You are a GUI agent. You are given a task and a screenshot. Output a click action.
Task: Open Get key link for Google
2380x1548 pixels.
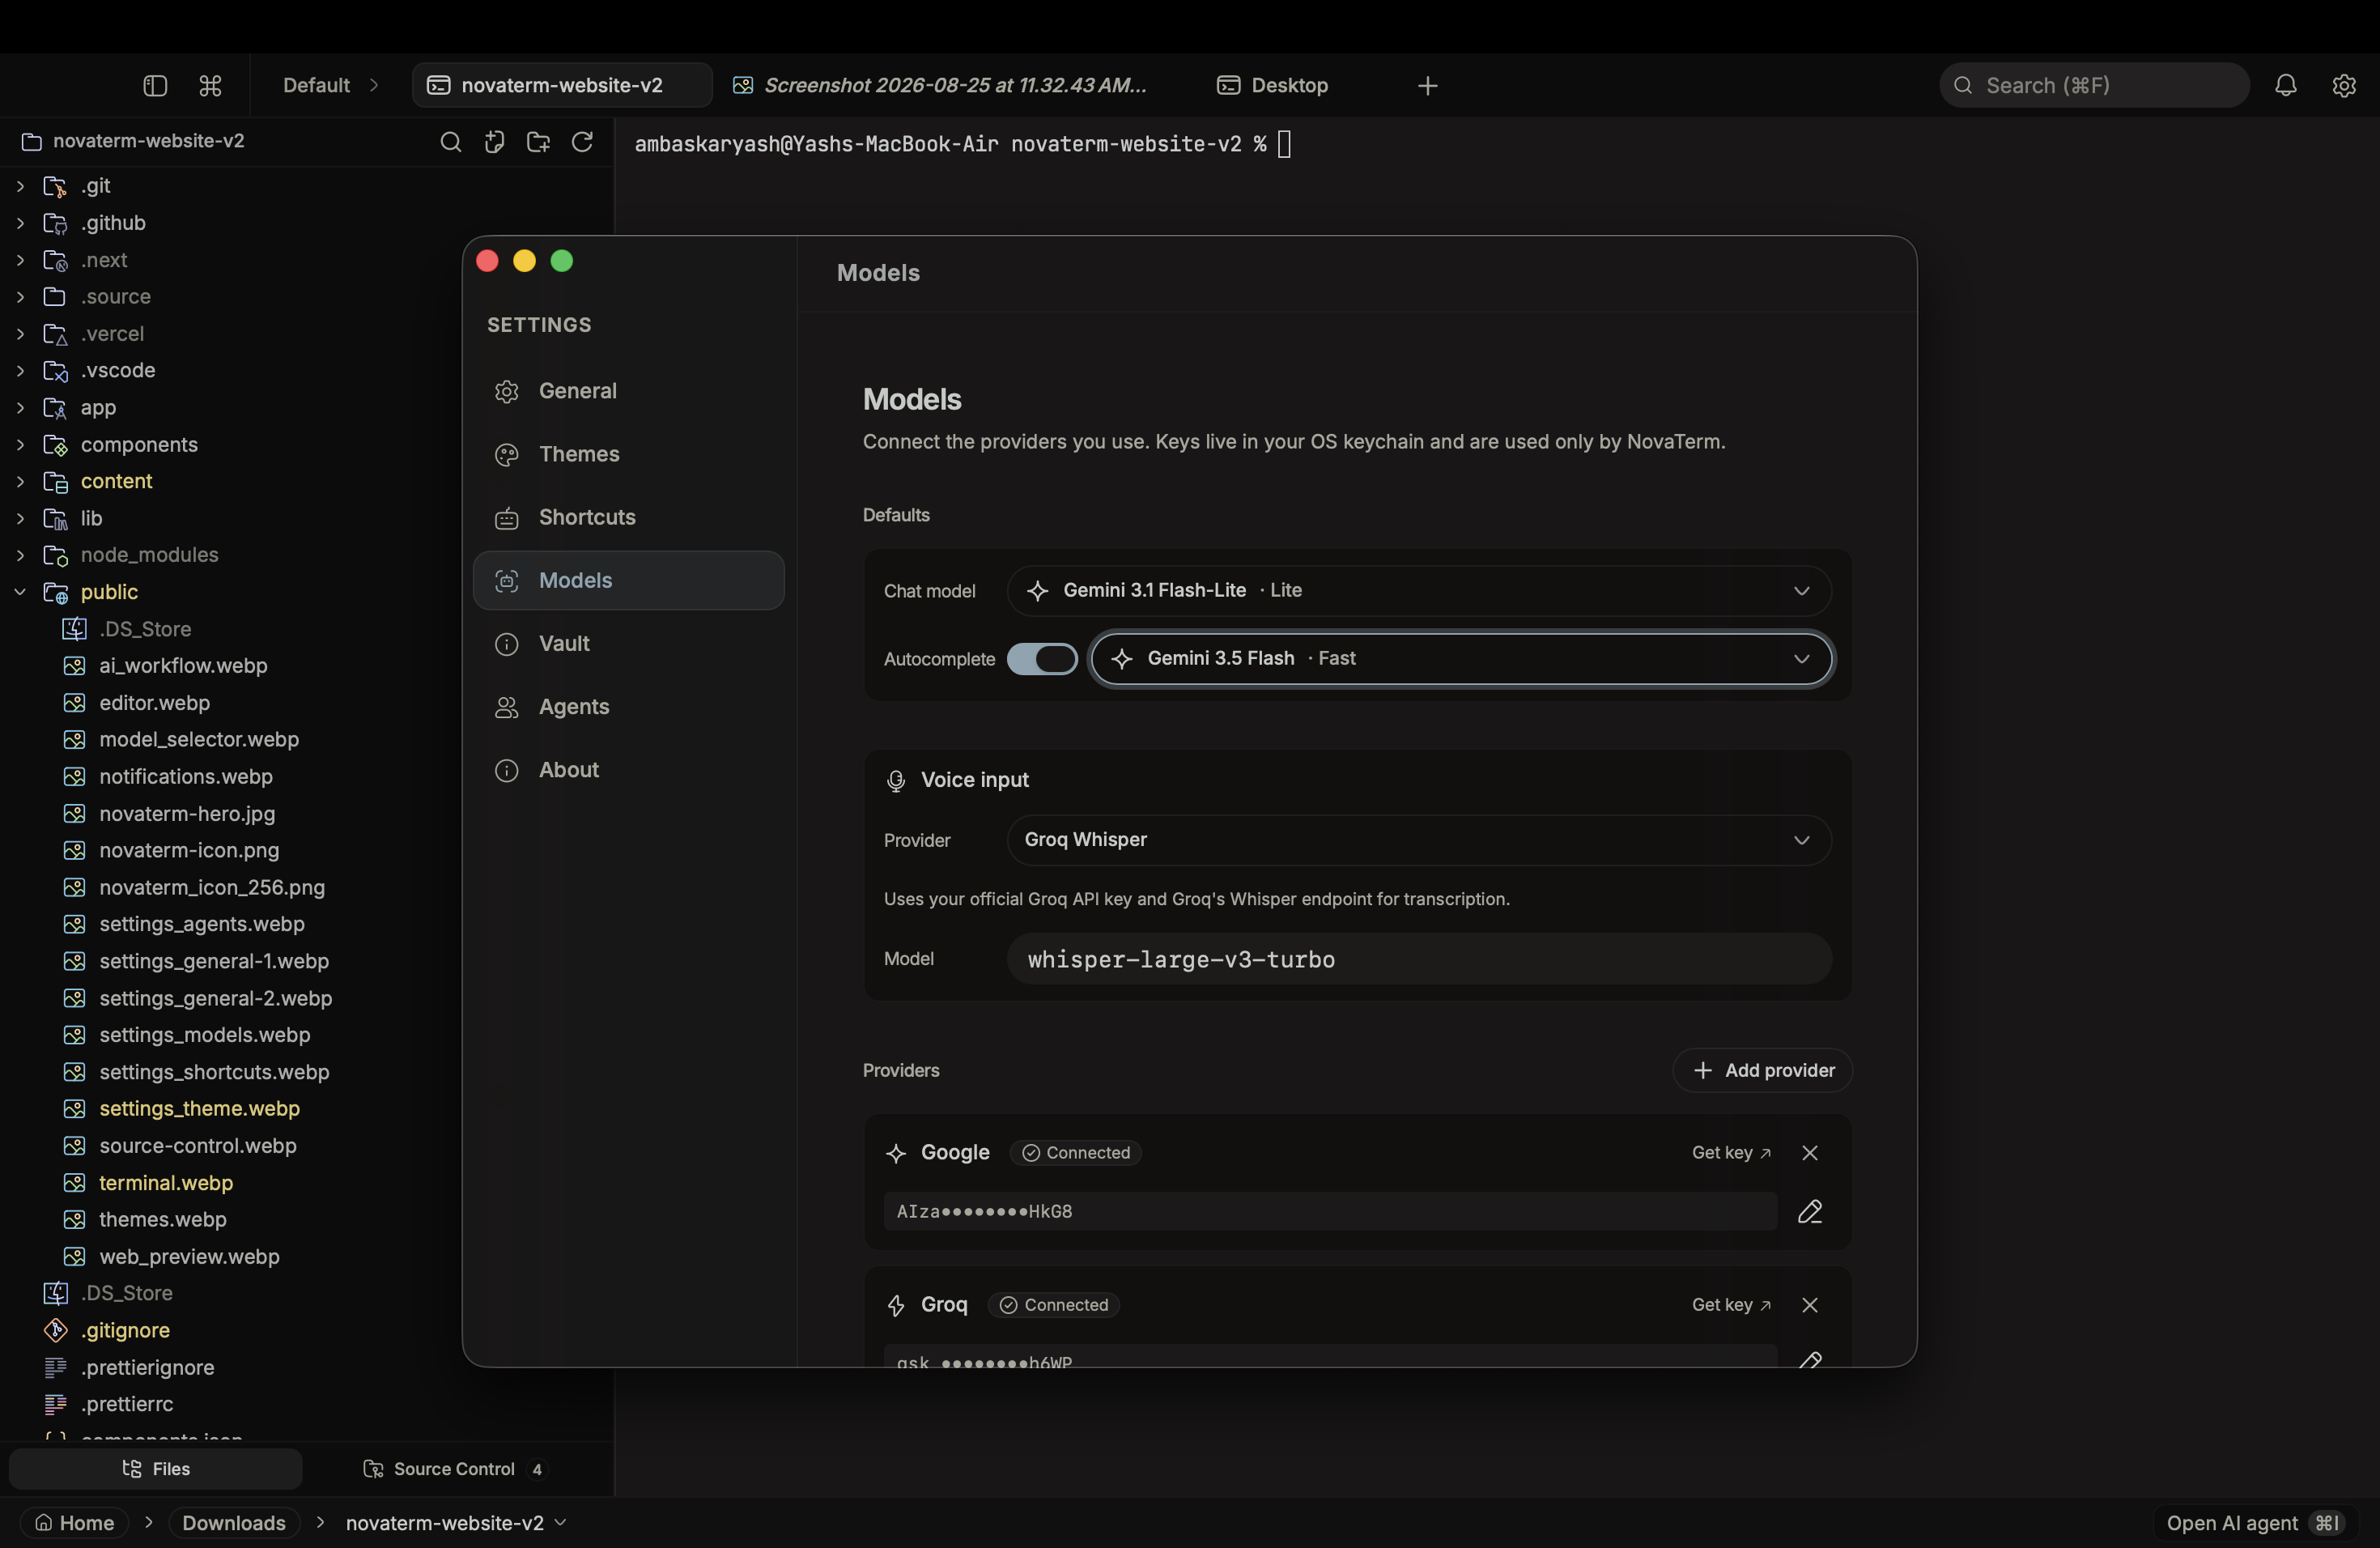pos(1731,1153)
